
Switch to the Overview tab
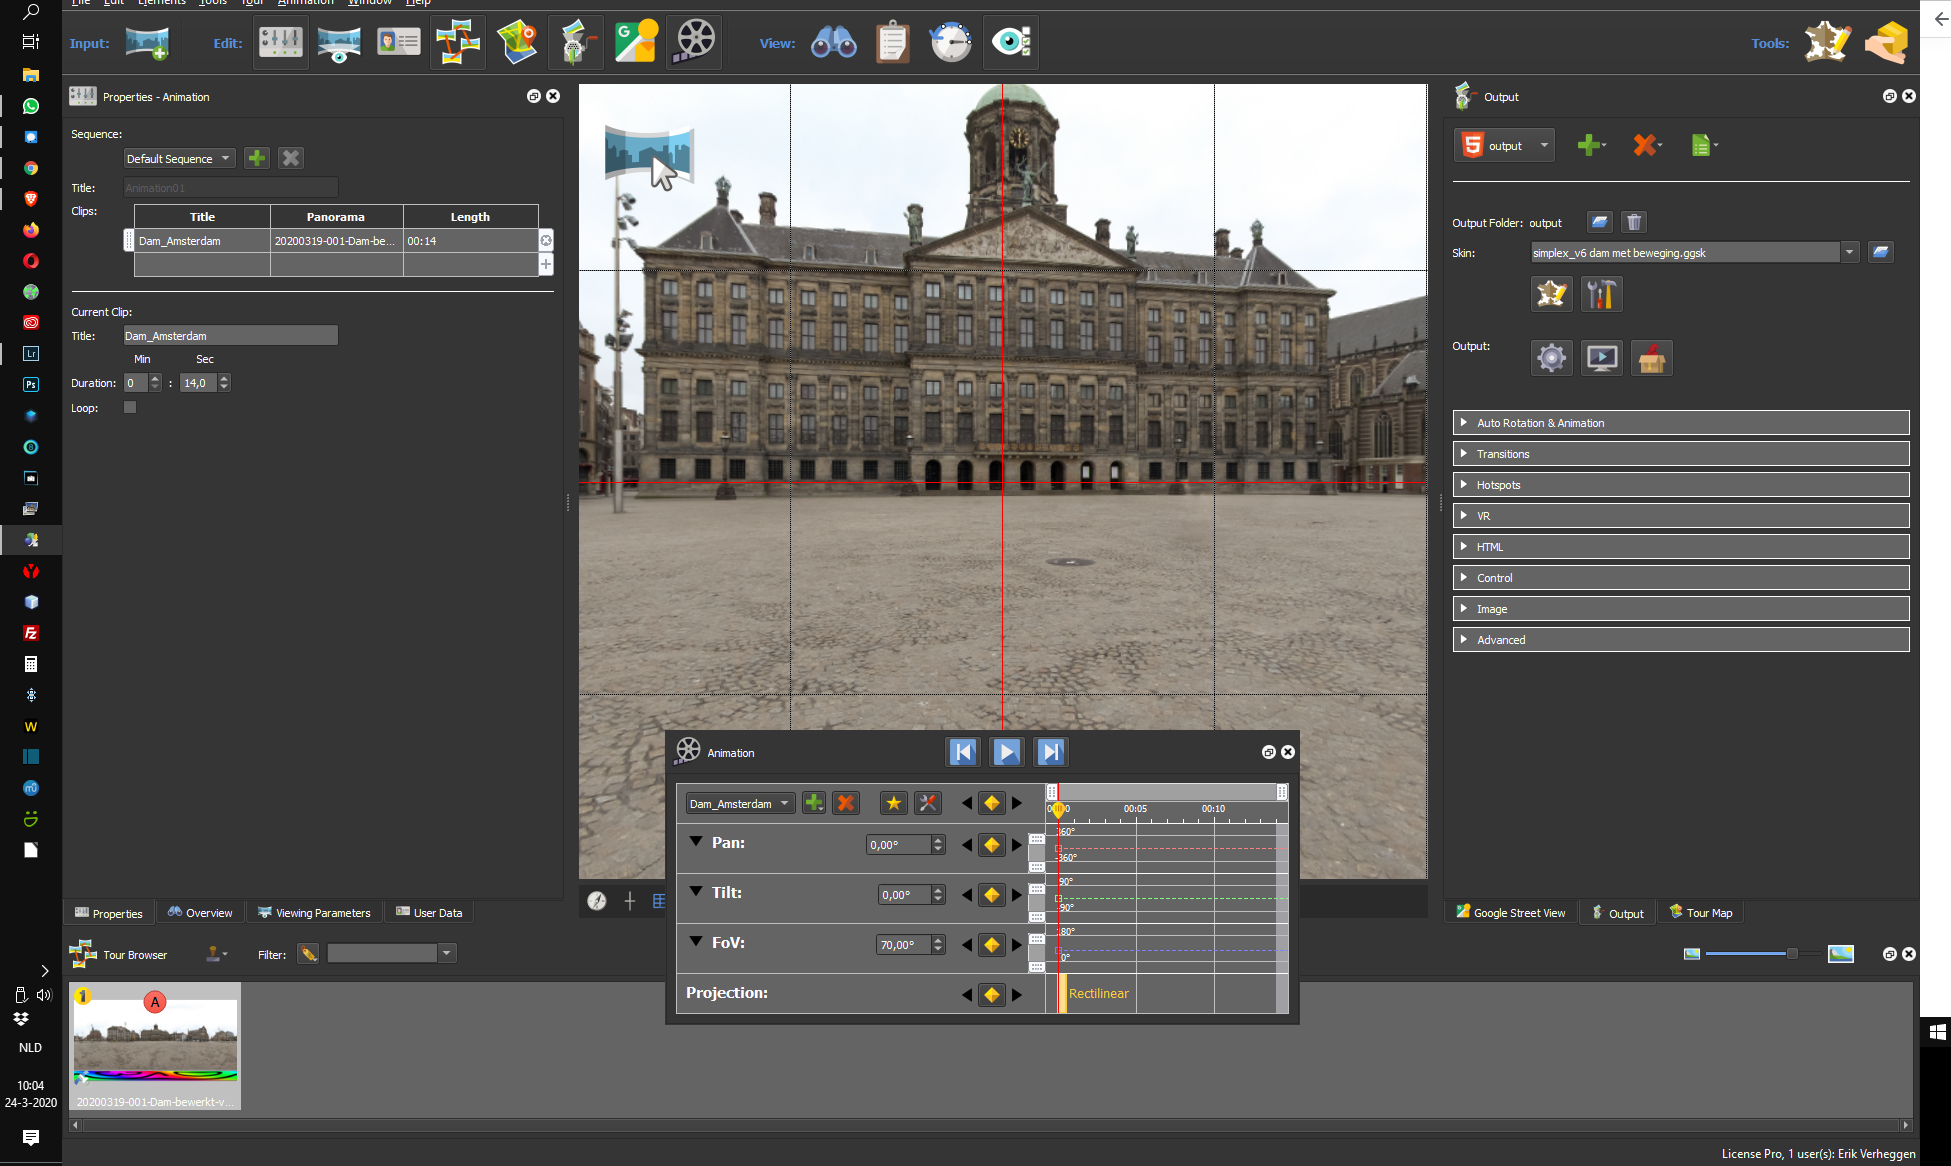(x=200, y=912)
